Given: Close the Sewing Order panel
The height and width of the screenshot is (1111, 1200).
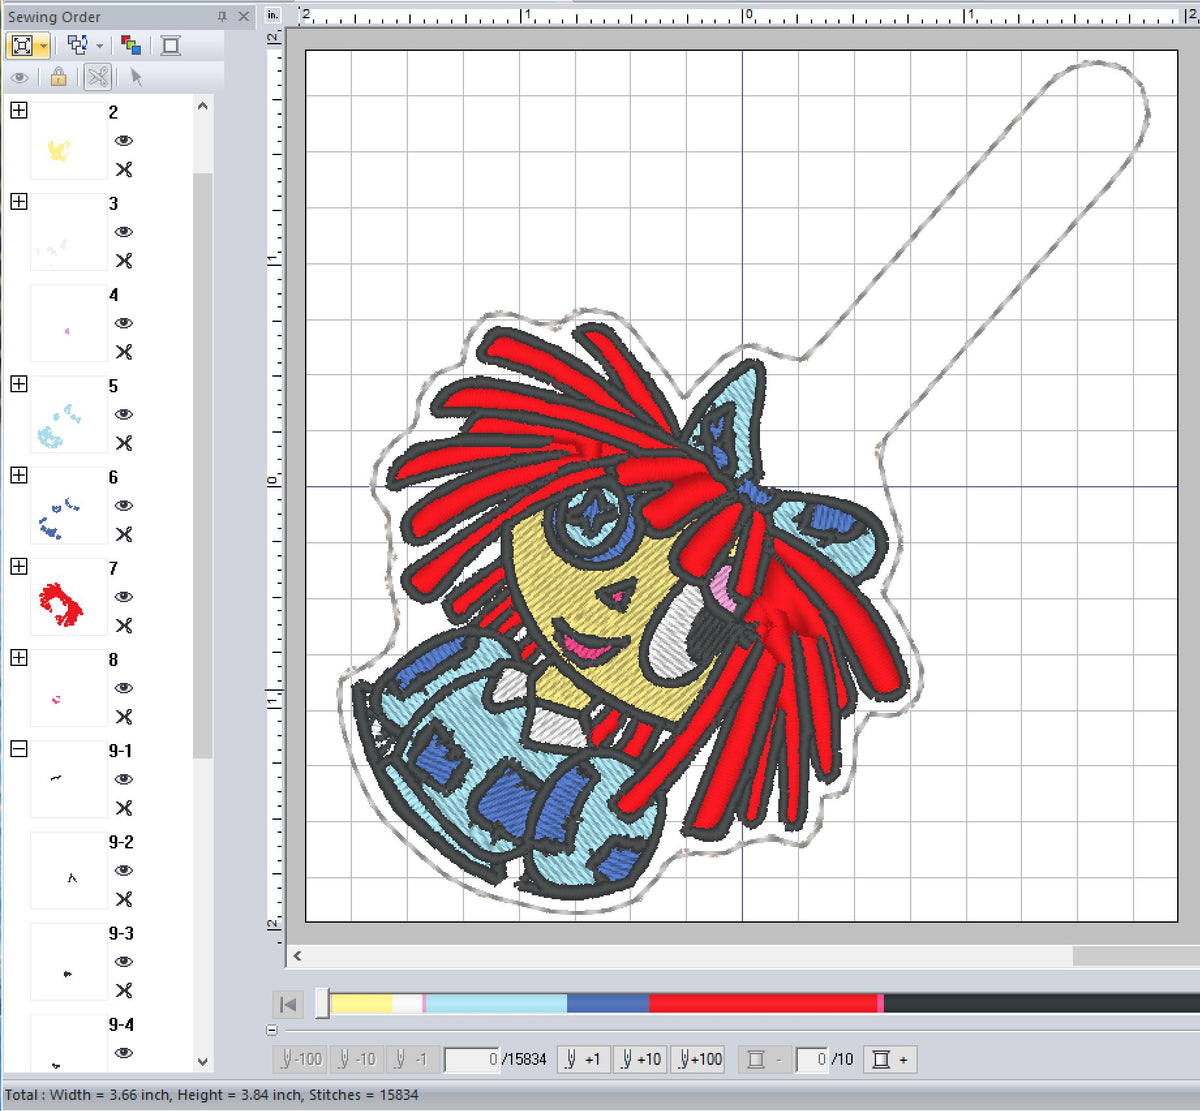Looking at the screenshot, I should coord(243,16).
